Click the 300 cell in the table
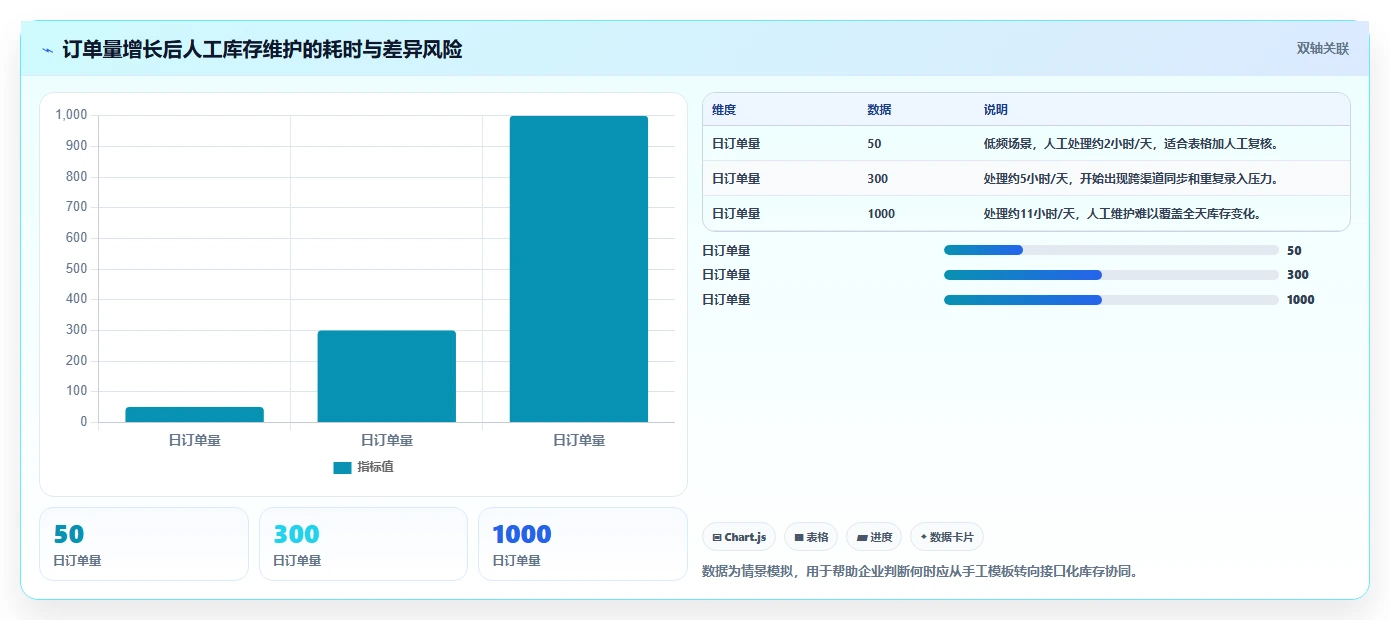This screenshot has height=620, width=1390. click(877, 179)
